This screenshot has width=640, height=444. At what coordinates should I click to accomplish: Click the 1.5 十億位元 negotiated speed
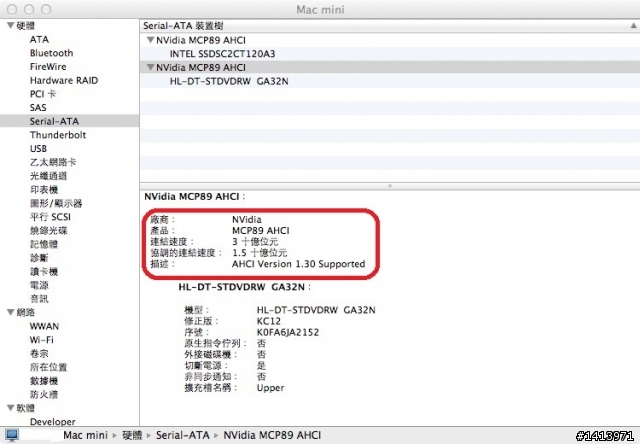click(x=260, y=253)
